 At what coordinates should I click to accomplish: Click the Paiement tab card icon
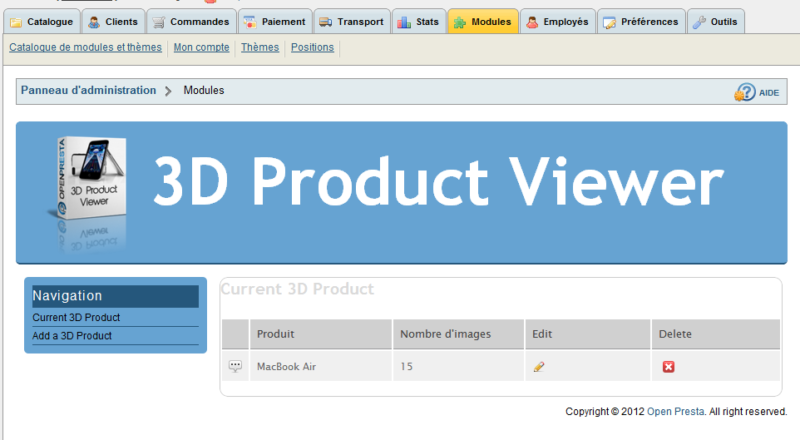250,22
